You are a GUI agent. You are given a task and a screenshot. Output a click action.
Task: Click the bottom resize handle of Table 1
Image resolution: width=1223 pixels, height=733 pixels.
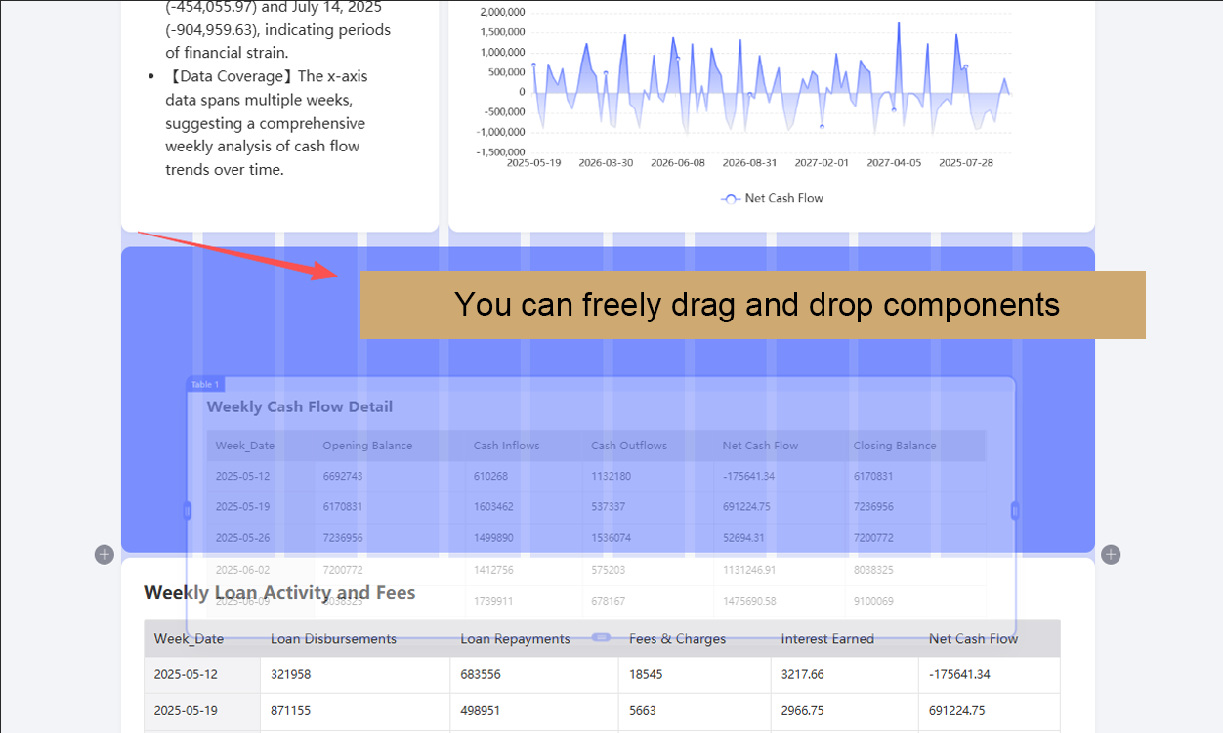(x=601, y=637)
